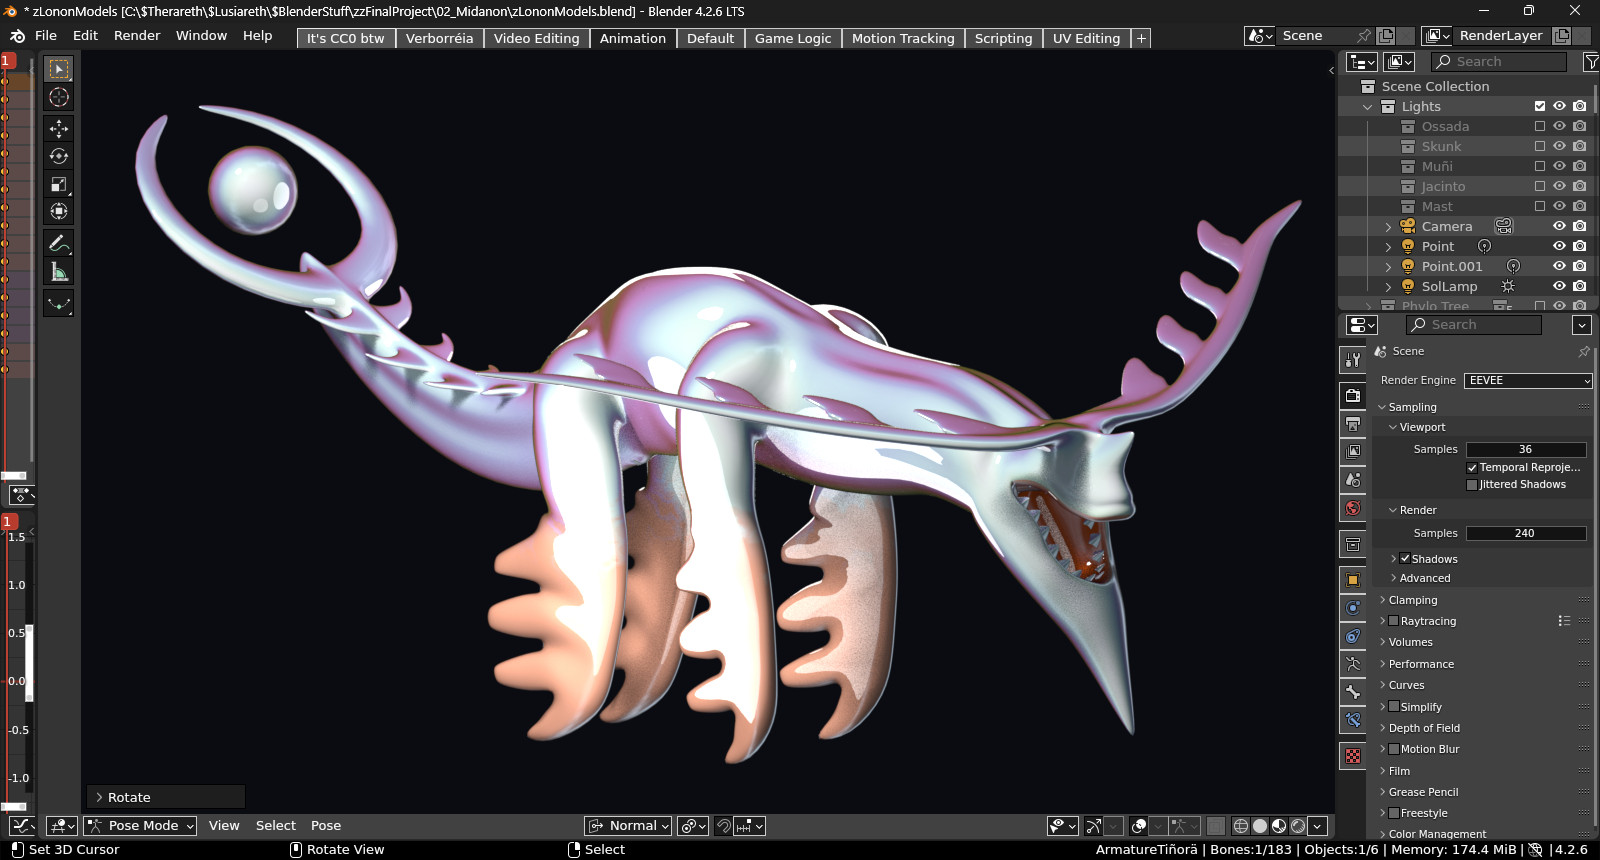Image resolution: width=1600 pixels, height=860 pixels.
Task: Switch viewport to Material Preview shading
Action: pos(1279,826)
